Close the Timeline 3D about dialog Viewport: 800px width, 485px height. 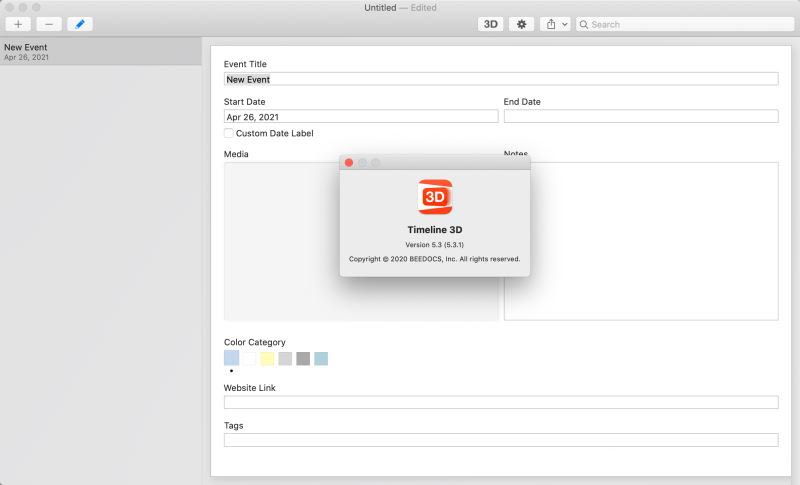[x=349, y=163]
